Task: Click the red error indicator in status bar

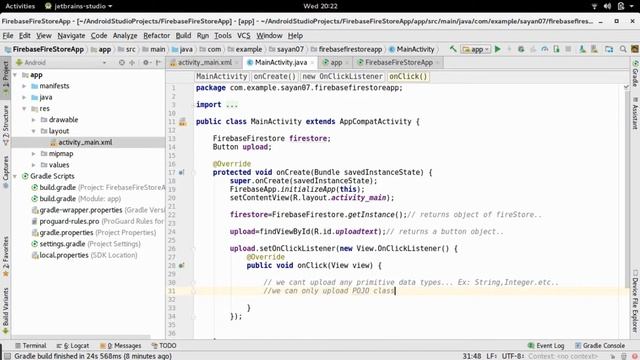Action: coord(635,356)
